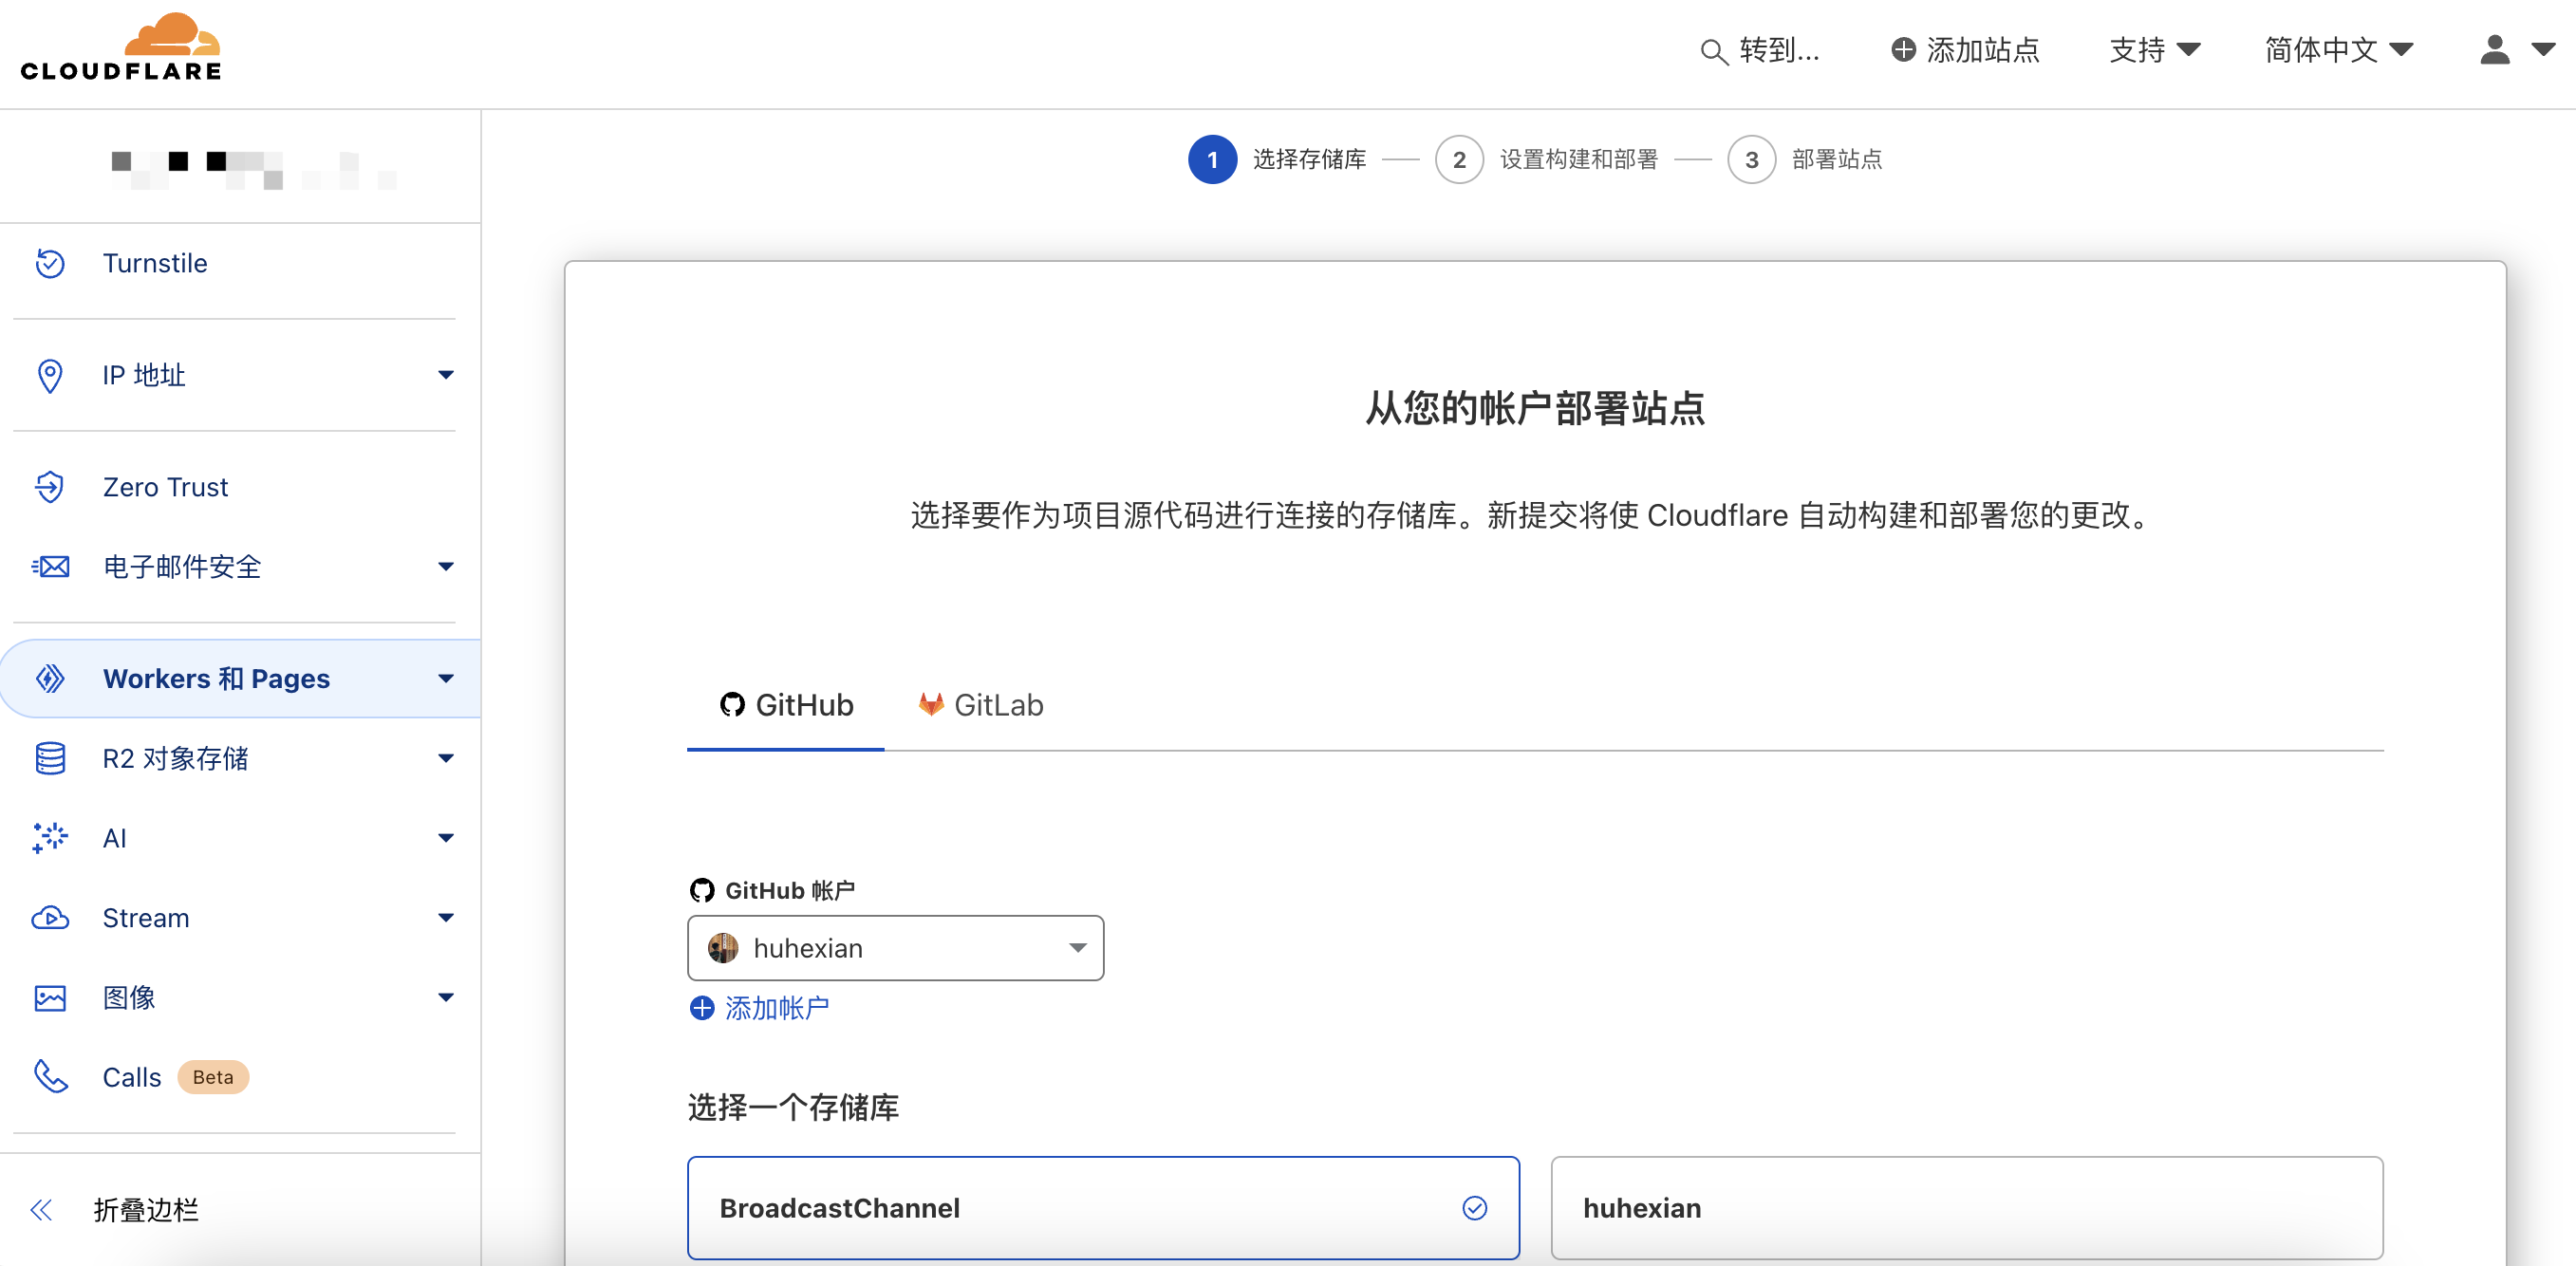Click the 添加帐户 link
2576x1266 pixels.
coord(777,1008)
